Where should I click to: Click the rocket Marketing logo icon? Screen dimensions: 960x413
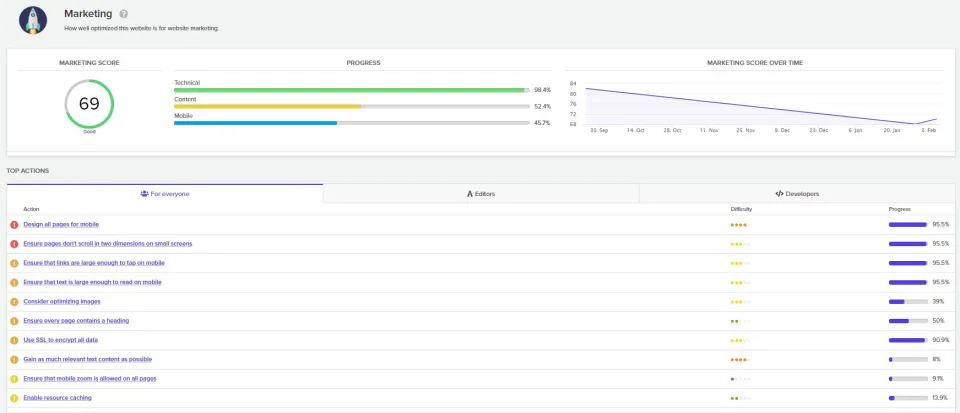(33, 20)
